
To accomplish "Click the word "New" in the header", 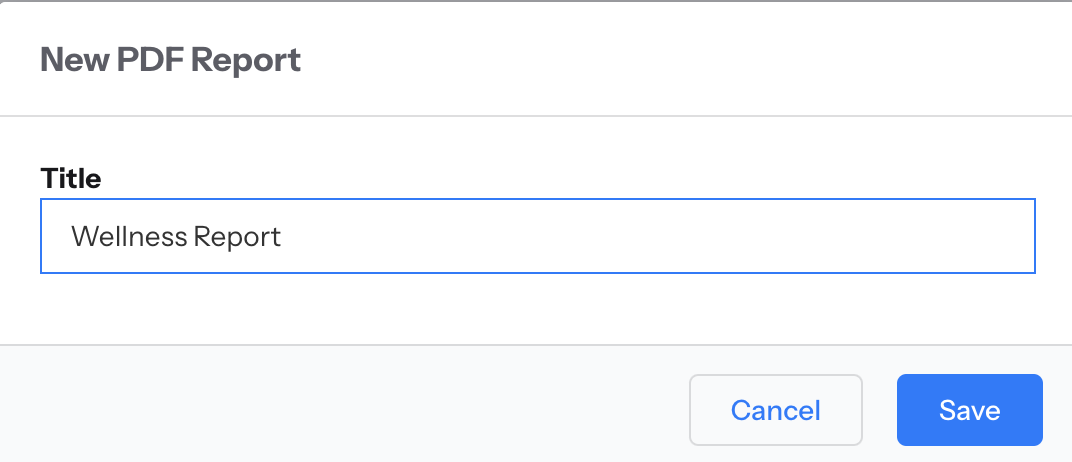I will coord(75,60).
